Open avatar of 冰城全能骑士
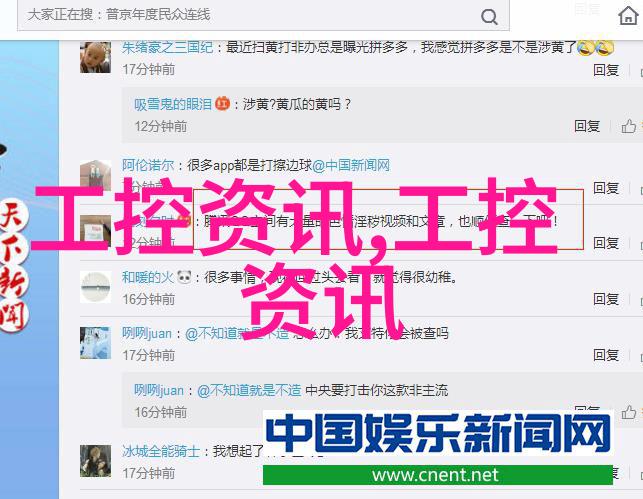This screenshot has width=643, height=499. pos(95,461)
